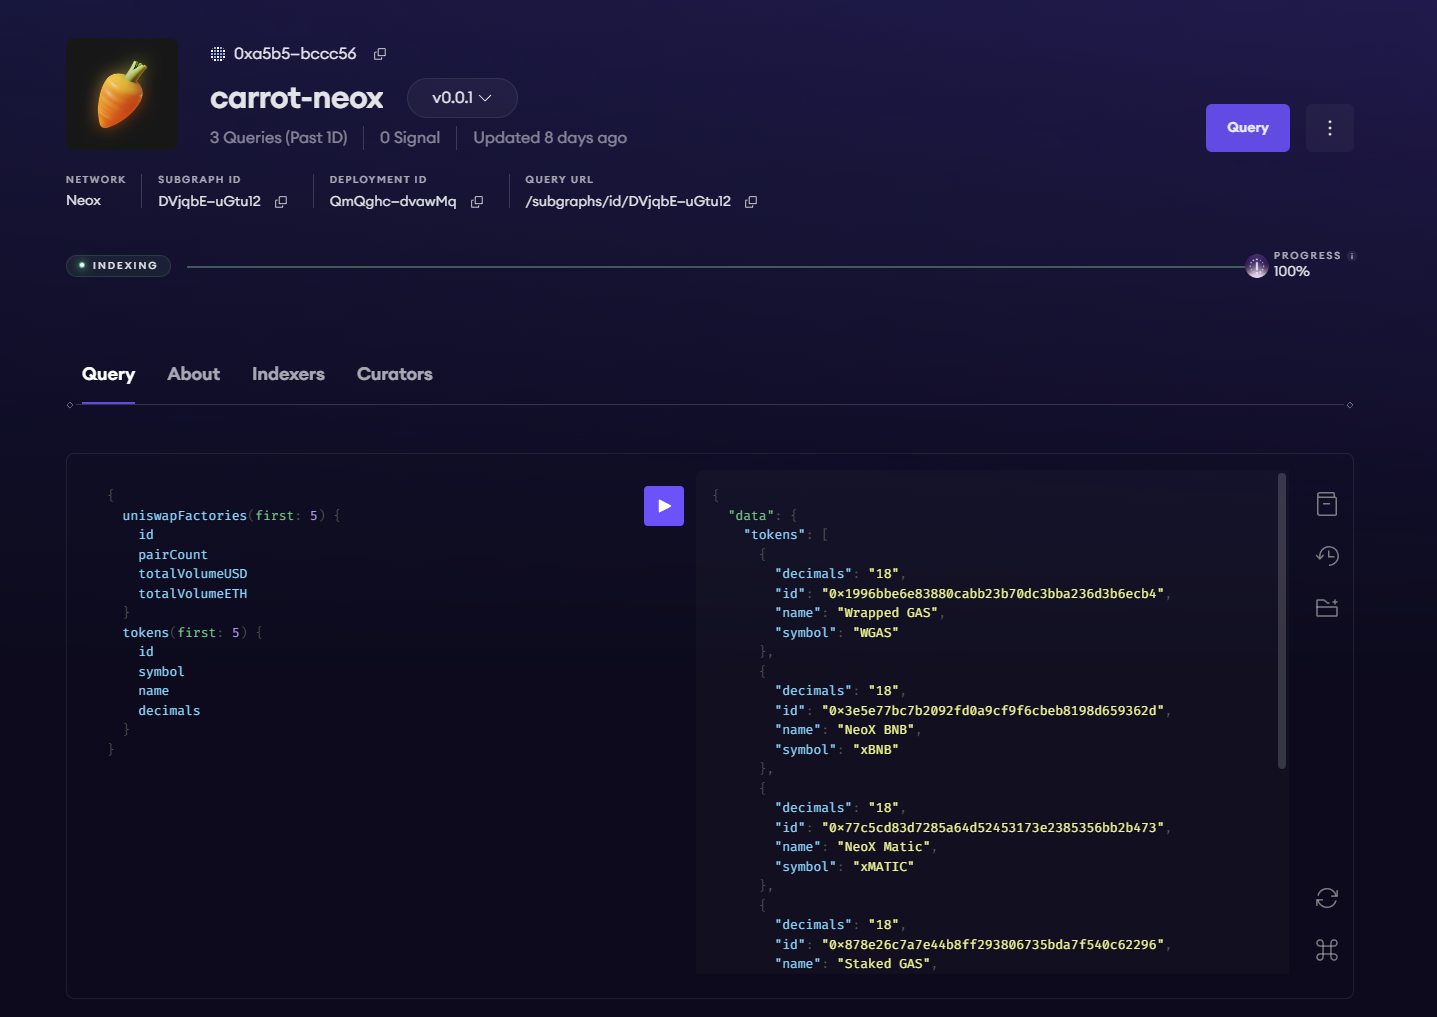This screenshot has width=1437, height=1017.
Task: Copy the owner address 0xa5b5-bccc56
Action: coord(380,54)
